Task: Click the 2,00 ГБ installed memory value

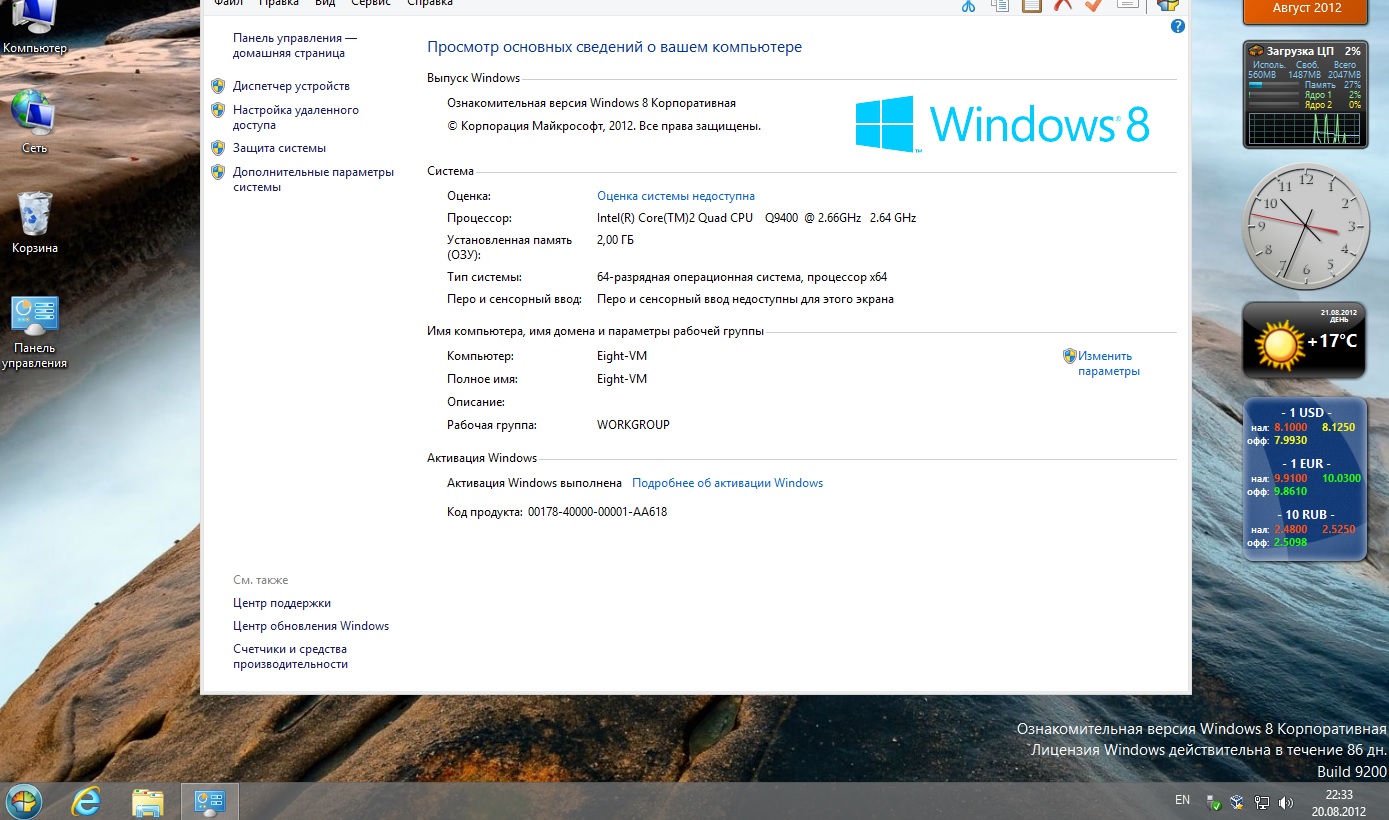Action: 615,240
